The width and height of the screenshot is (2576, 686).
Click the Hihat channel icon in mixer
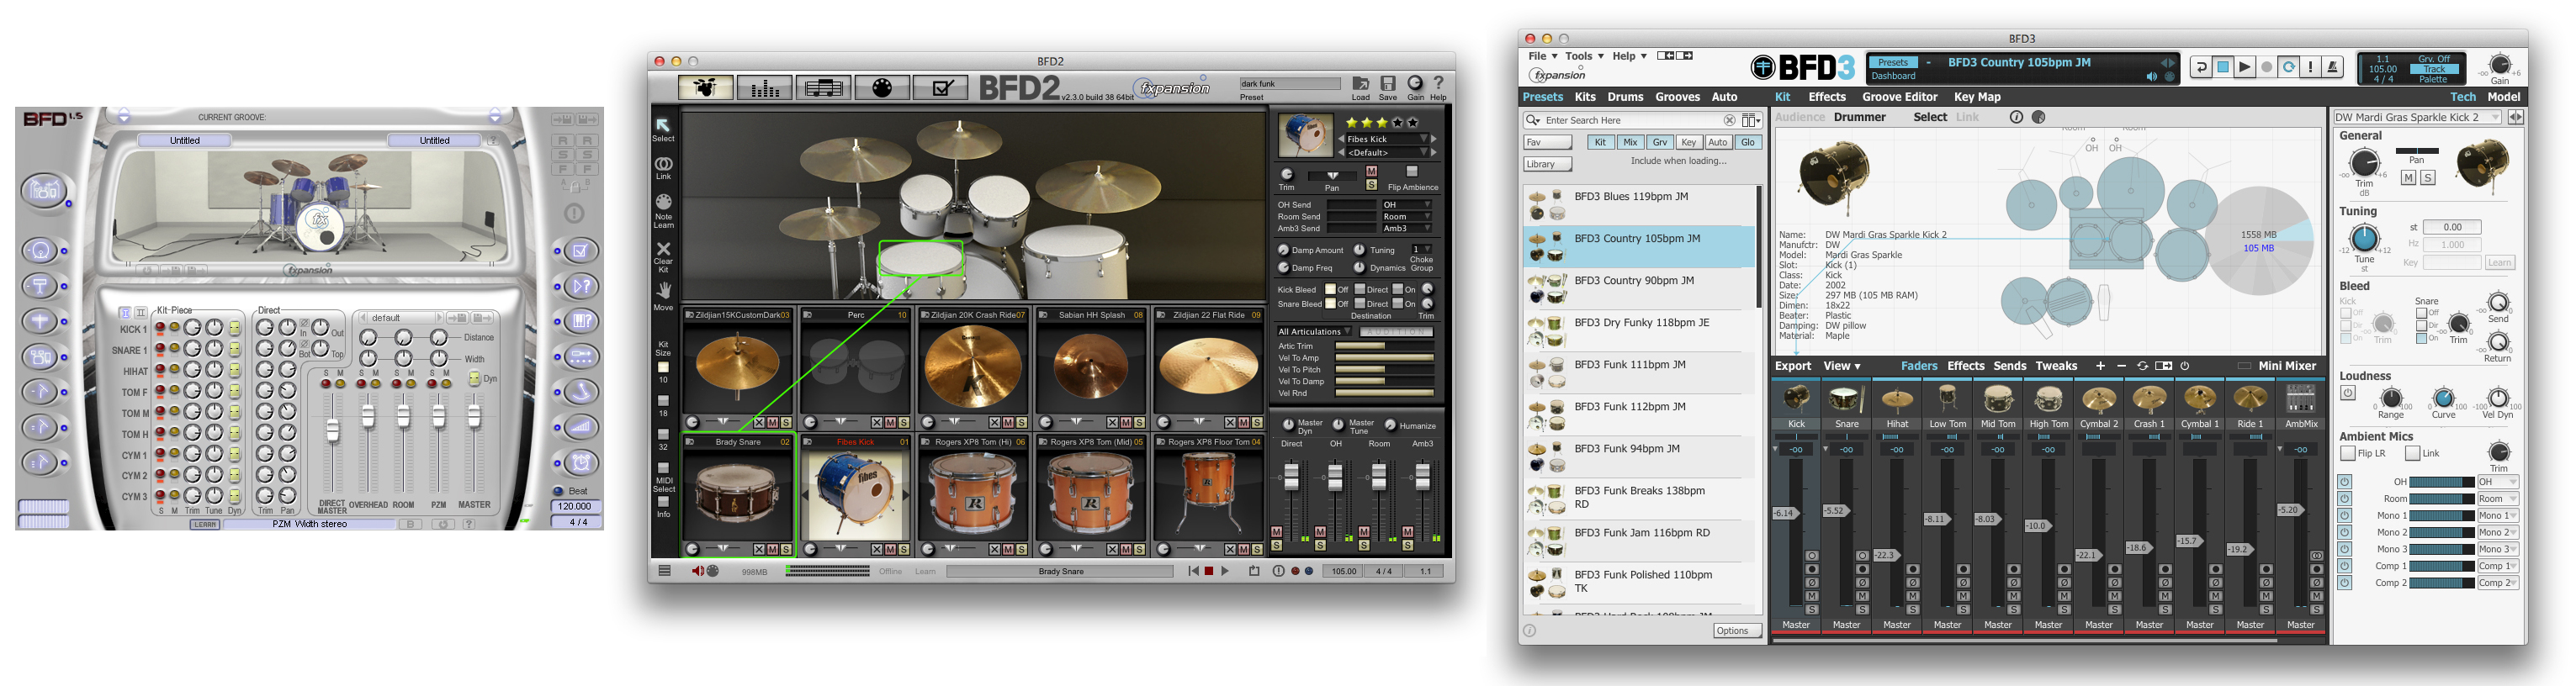(x=1897, y=401)
